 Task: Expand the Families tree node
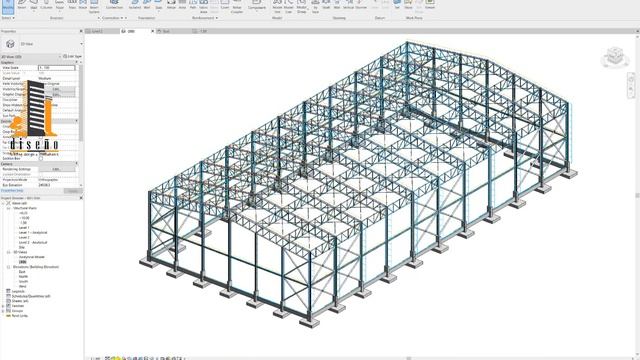[x=3, y=306]
